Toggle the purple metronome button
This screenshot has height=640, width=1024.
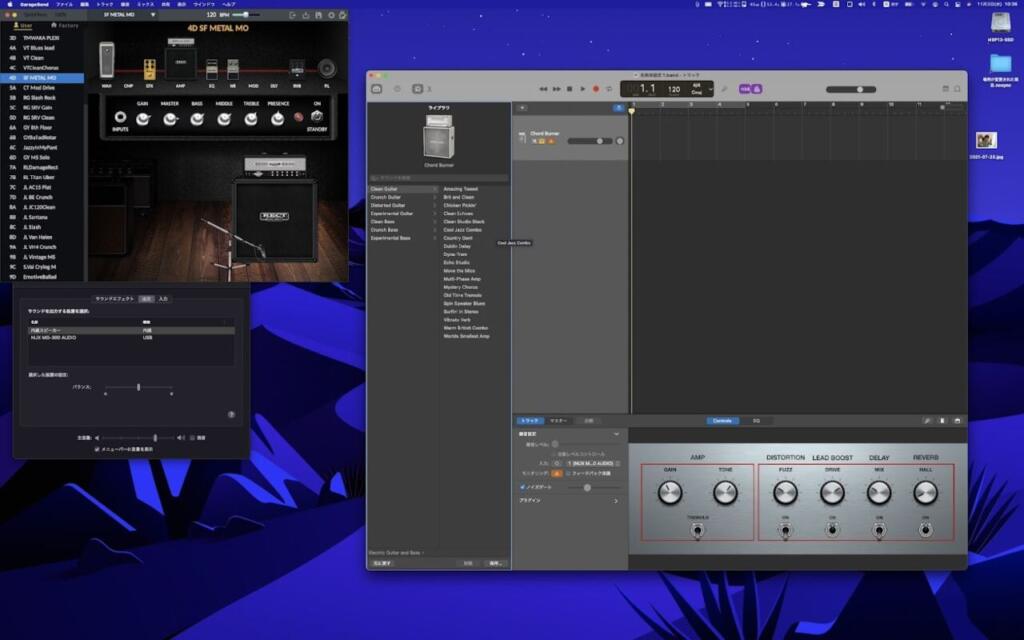756,89
